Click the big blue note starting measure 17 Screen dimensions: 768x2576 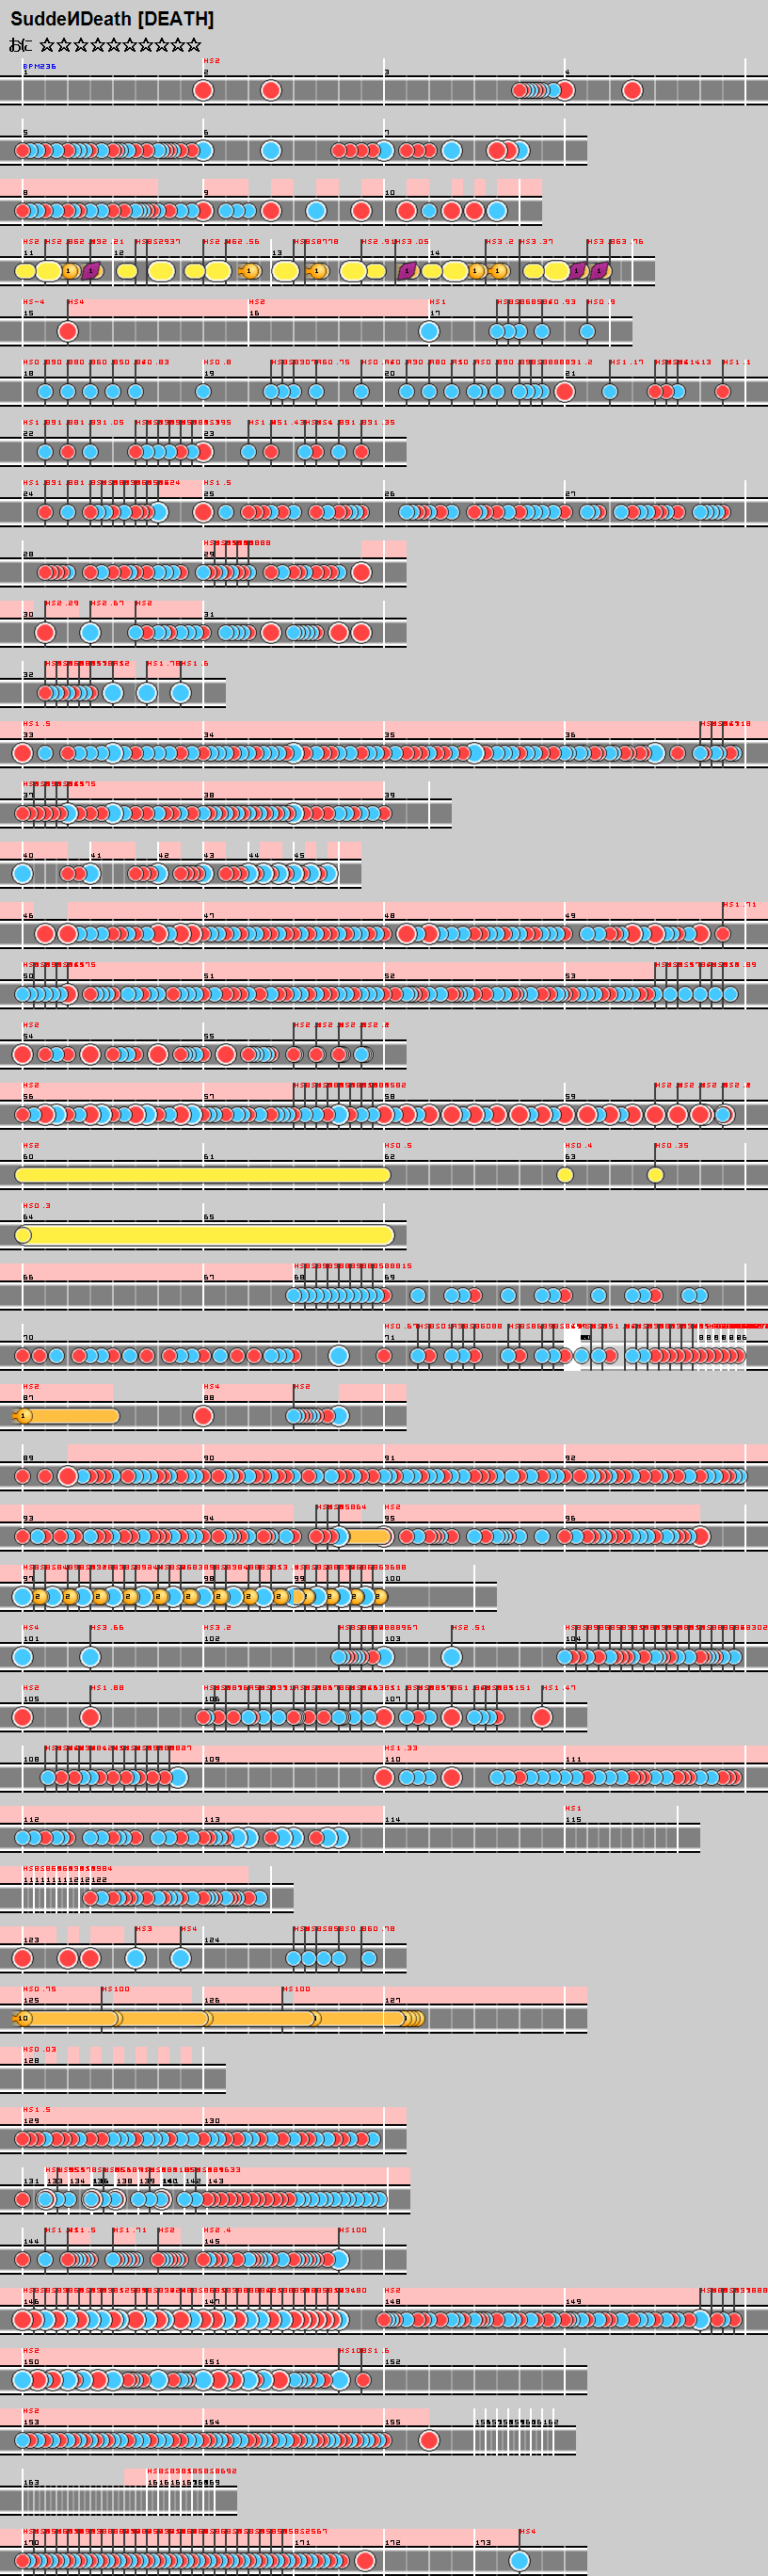click(x=429, y=331)
